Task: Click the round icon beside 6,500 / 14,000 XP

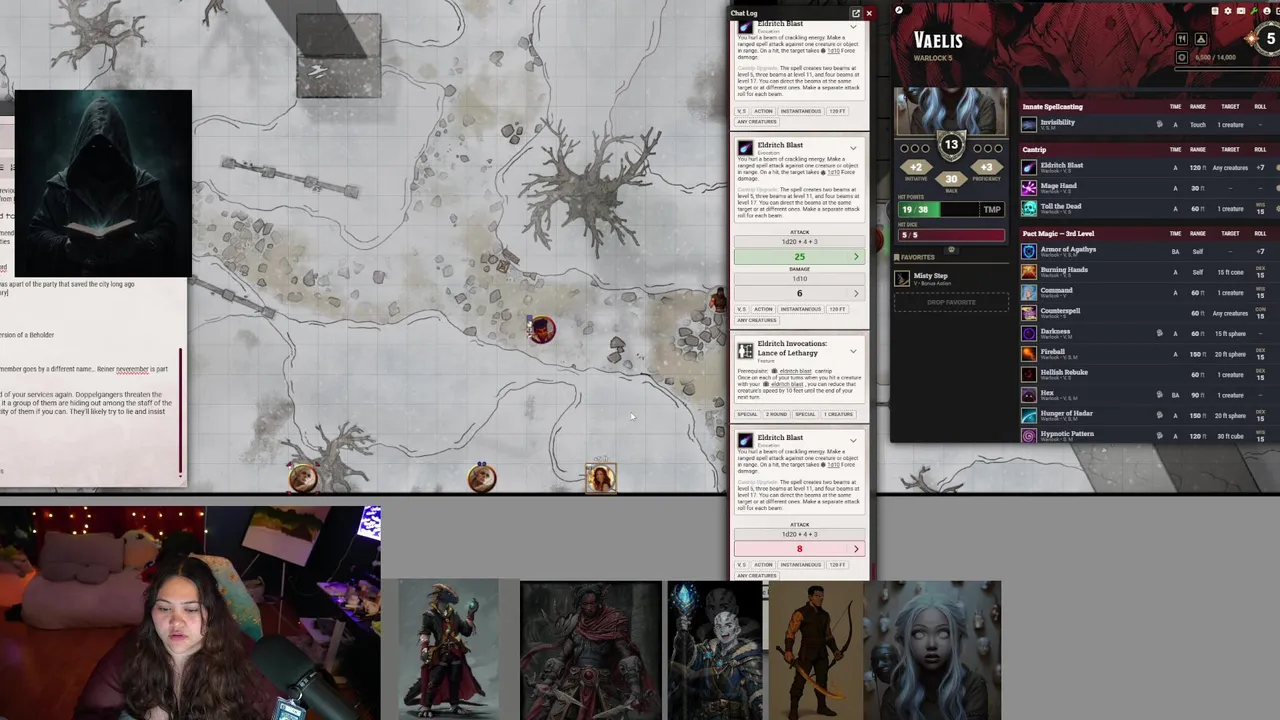Action: pyautogui.click(x=1182, y=57)
